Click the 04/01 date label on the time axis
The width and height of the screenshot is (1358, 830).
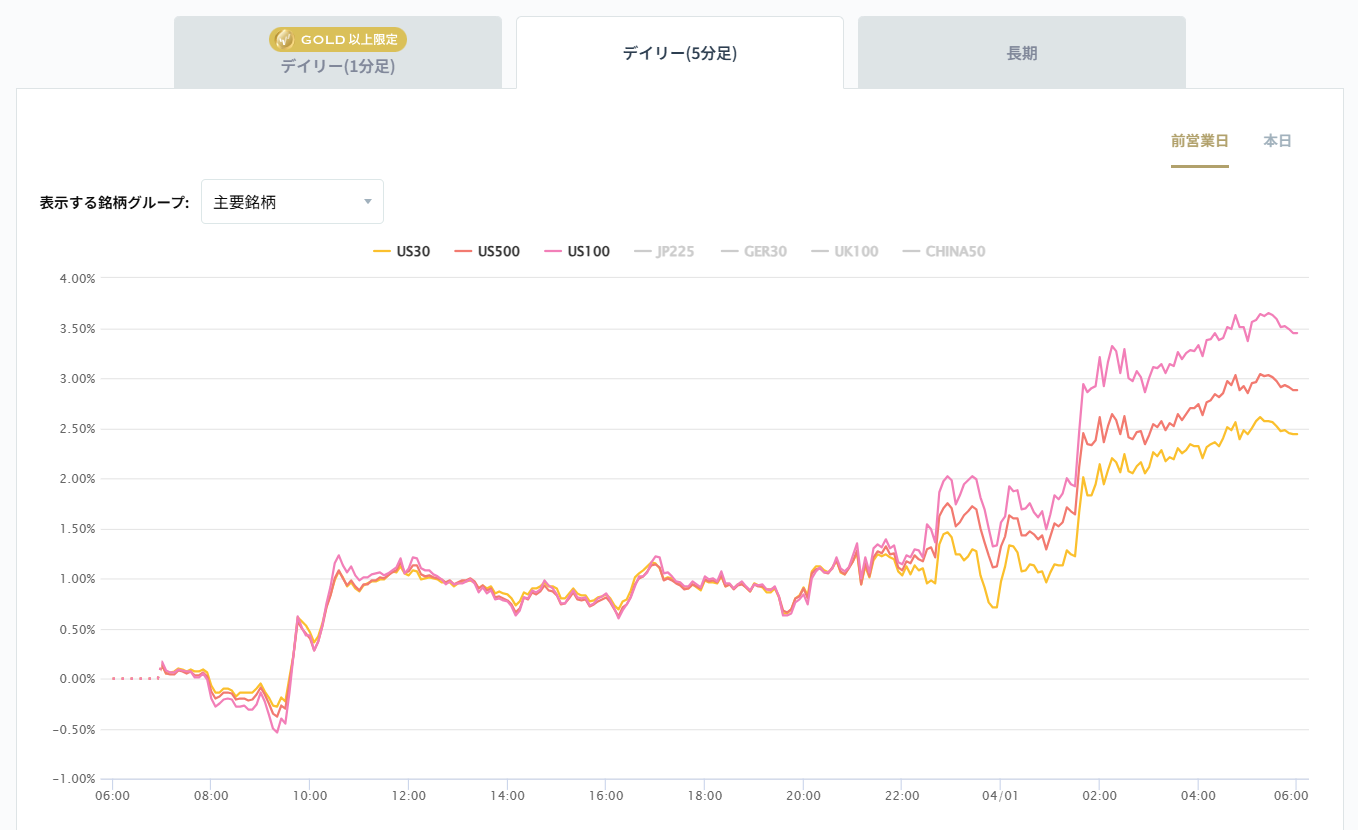click(1000, 796)
